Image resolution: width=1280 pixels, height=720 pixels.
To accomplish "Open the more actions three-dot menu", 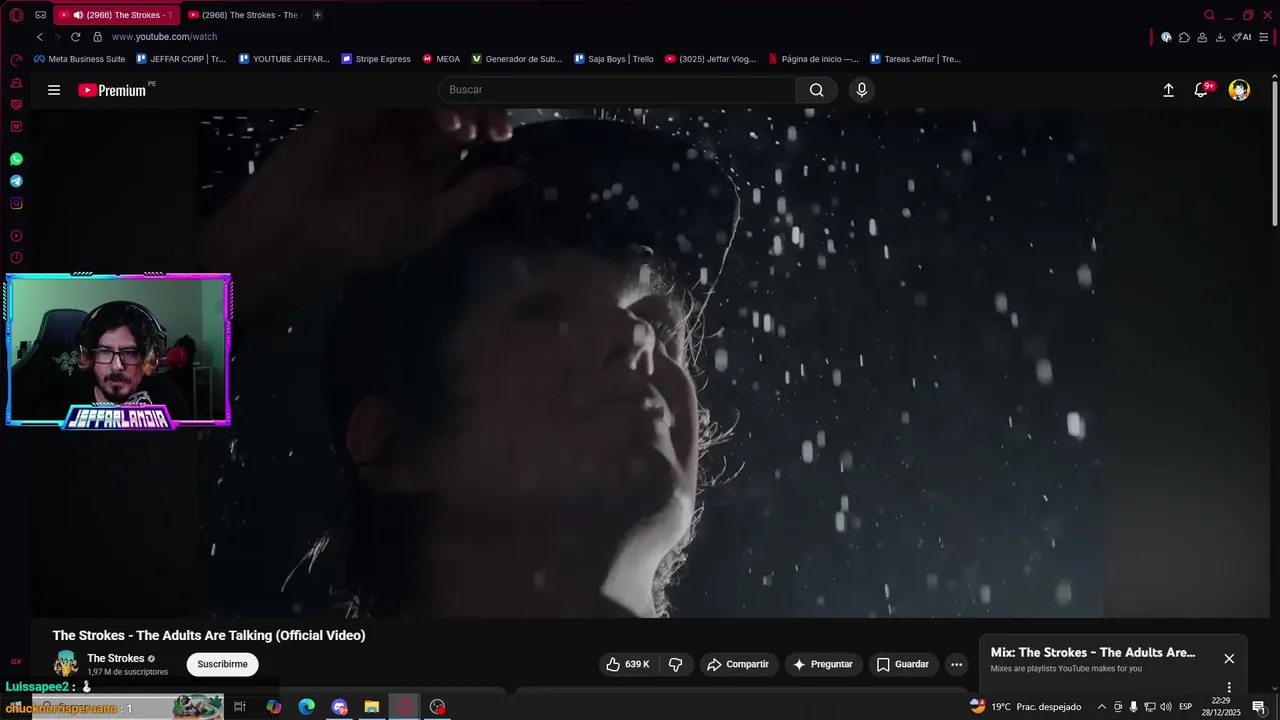I will (x=956, y=664).
